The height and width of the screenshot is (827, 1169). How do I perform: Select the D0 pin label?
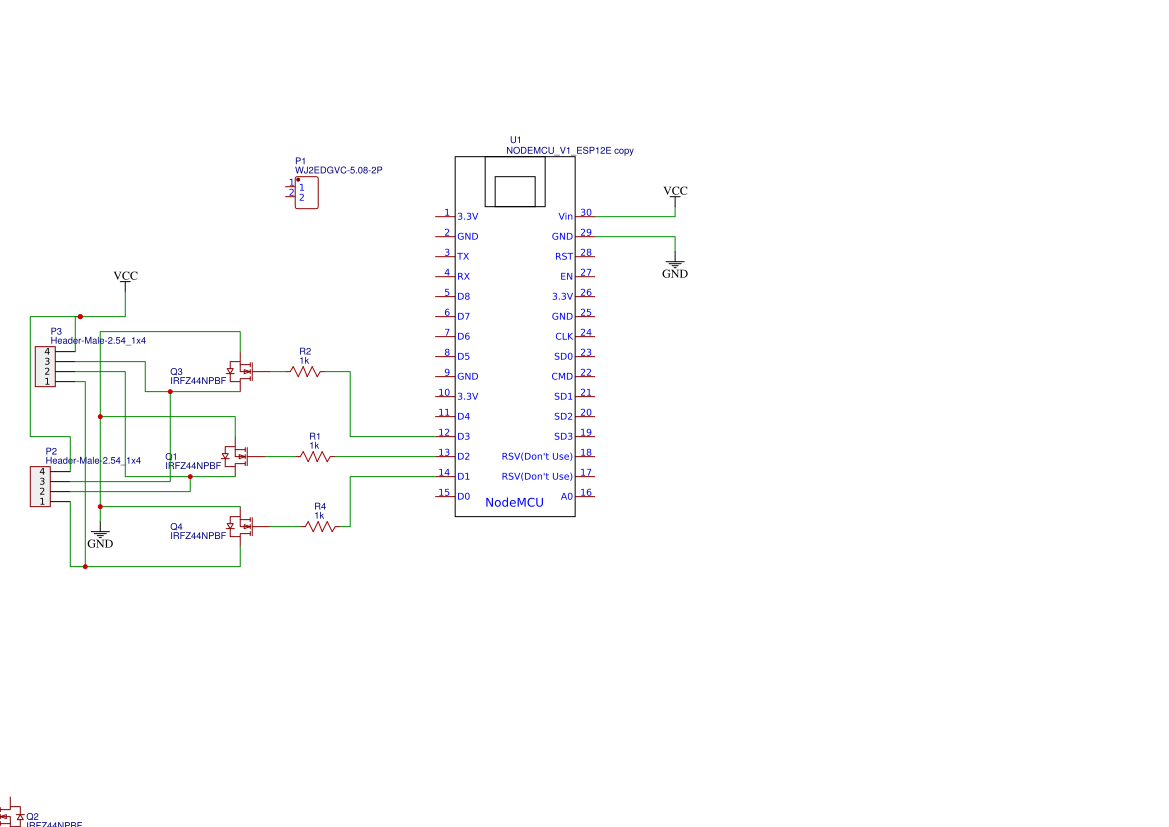[x=464, y=497]
